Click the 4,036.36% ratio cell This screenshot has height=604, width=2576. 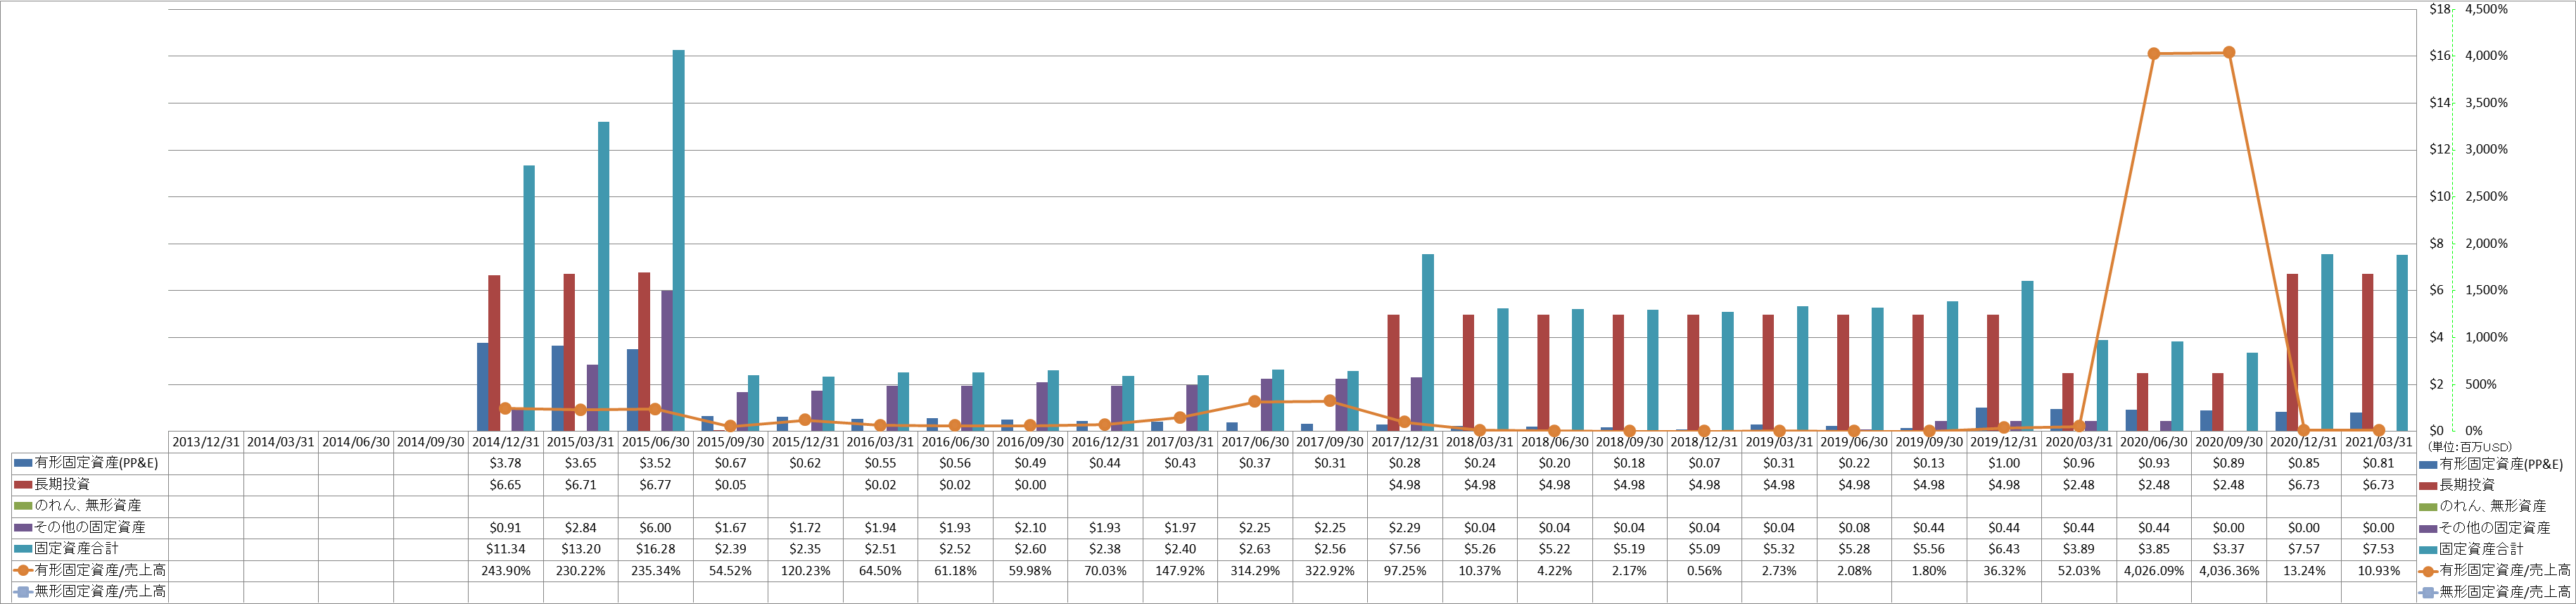coord(2229,571)
